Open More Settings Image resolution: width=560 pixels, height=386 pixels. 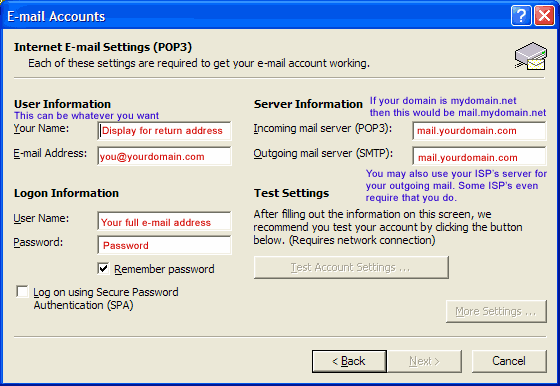click(496, 311)
